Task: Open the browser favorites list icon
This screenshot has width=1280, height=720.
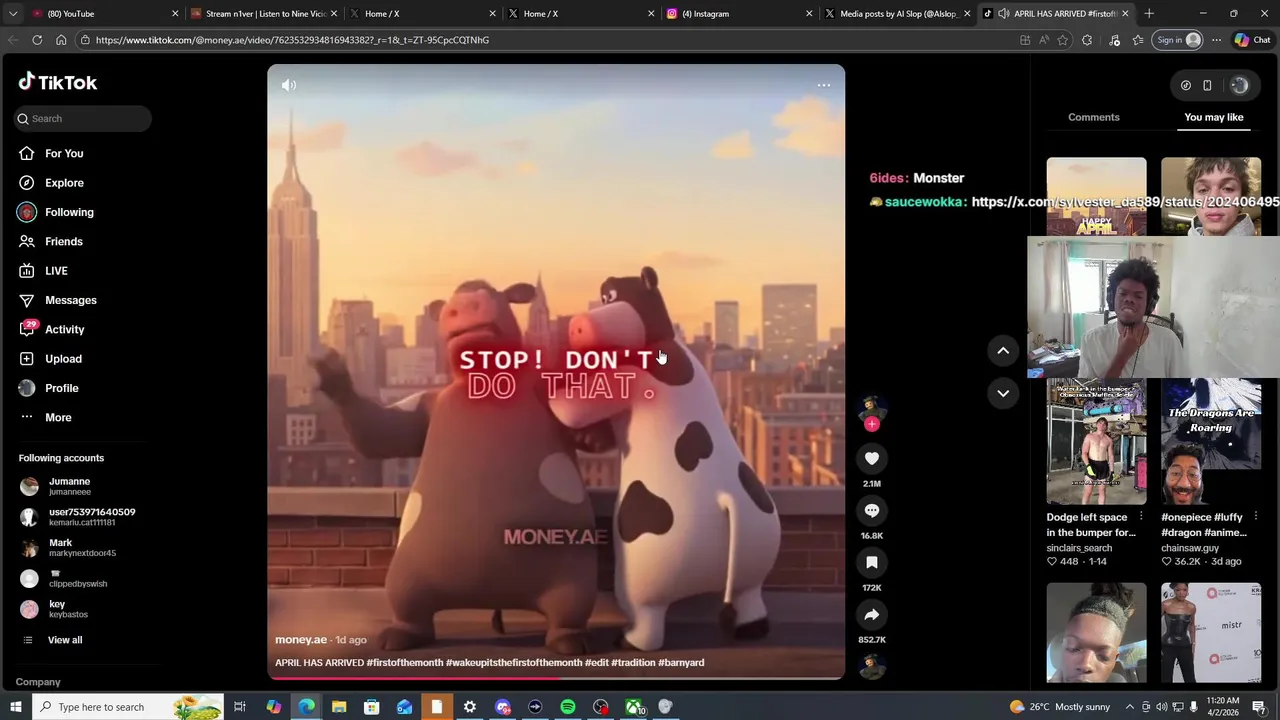Action: pyautogui.click(x=1138, y=40)
